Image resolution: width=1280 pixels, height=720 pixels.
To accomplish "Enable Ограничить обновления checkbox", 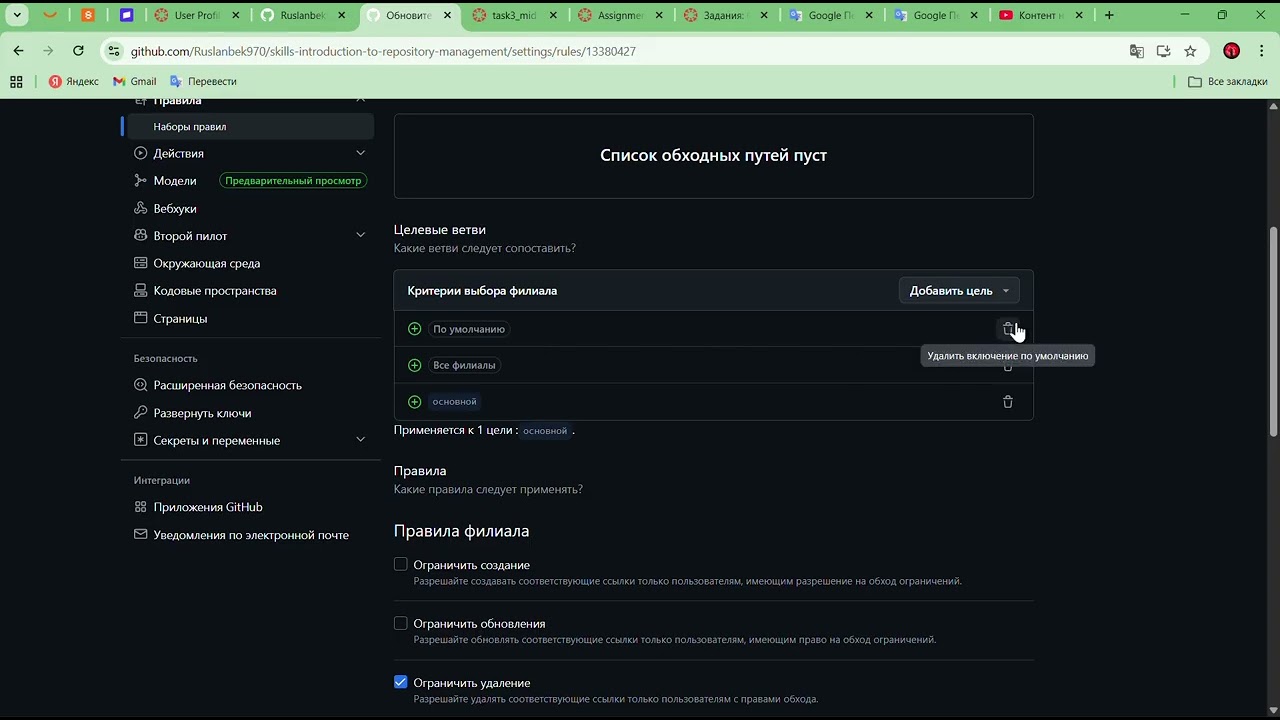I will [x=401, y=623].
